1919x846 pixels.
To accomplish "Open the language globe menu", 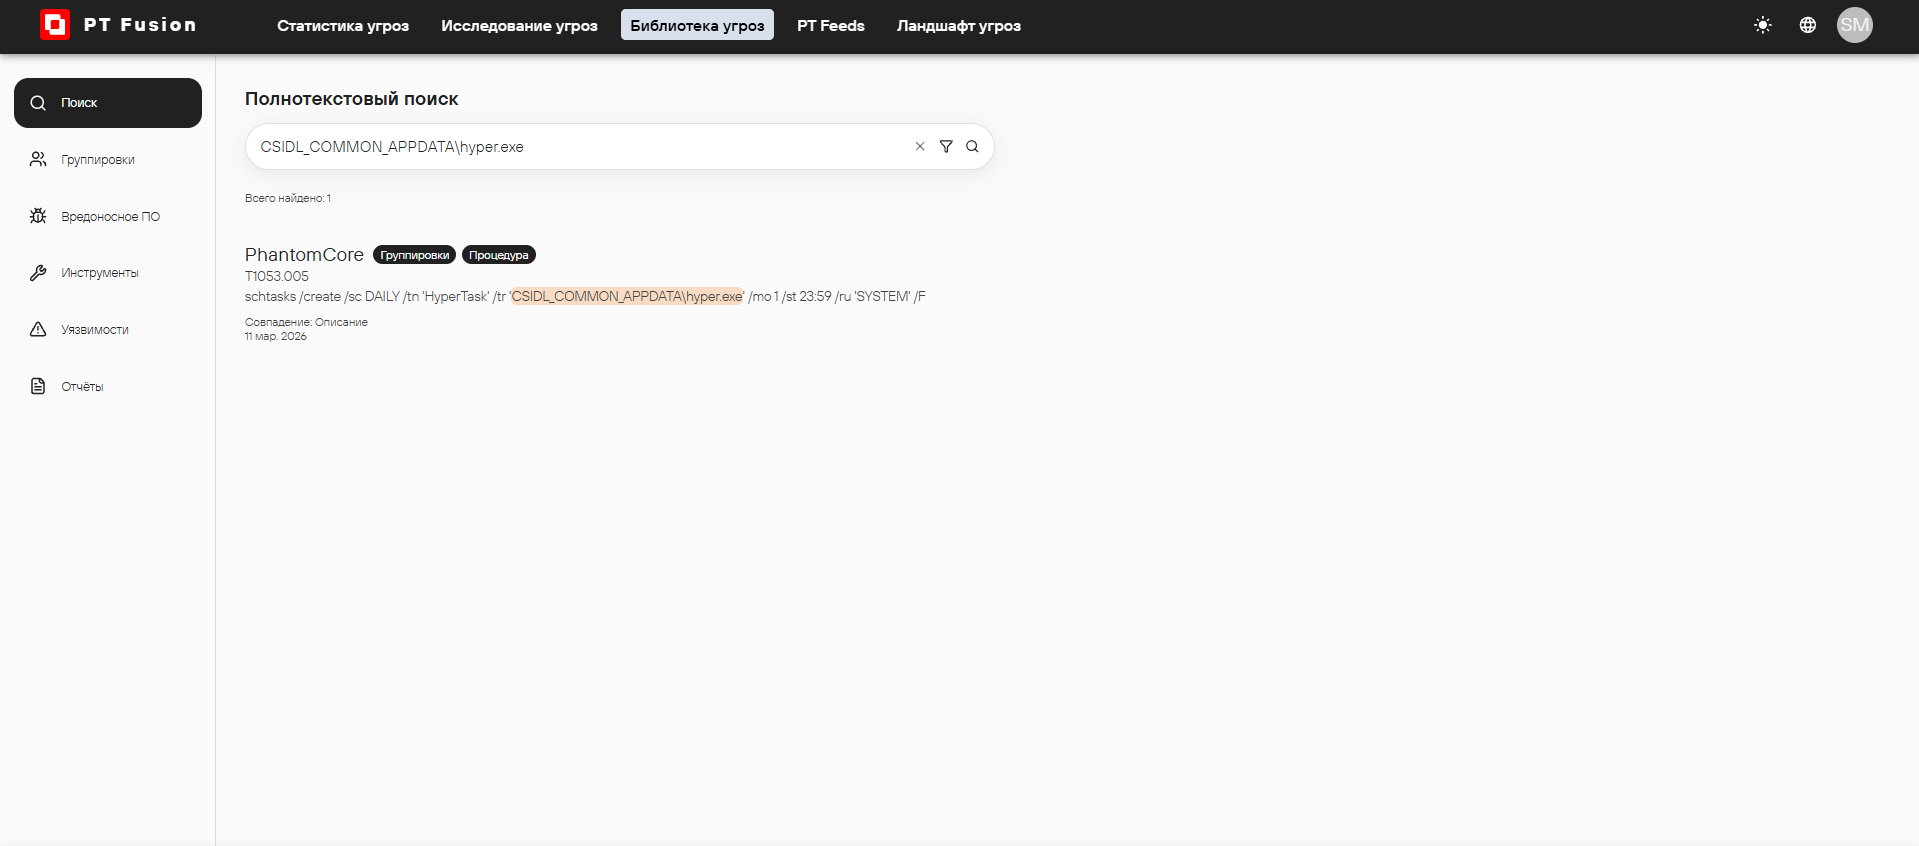I will click(1808, 25).
